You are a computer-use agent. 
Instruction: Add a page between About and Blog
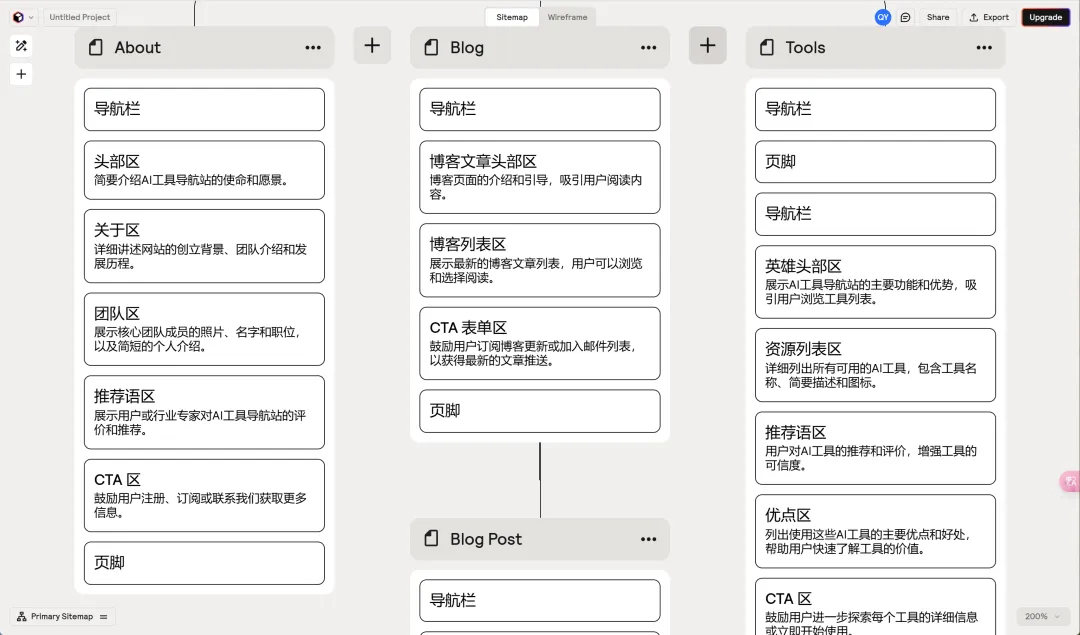(x=372, y=45)
